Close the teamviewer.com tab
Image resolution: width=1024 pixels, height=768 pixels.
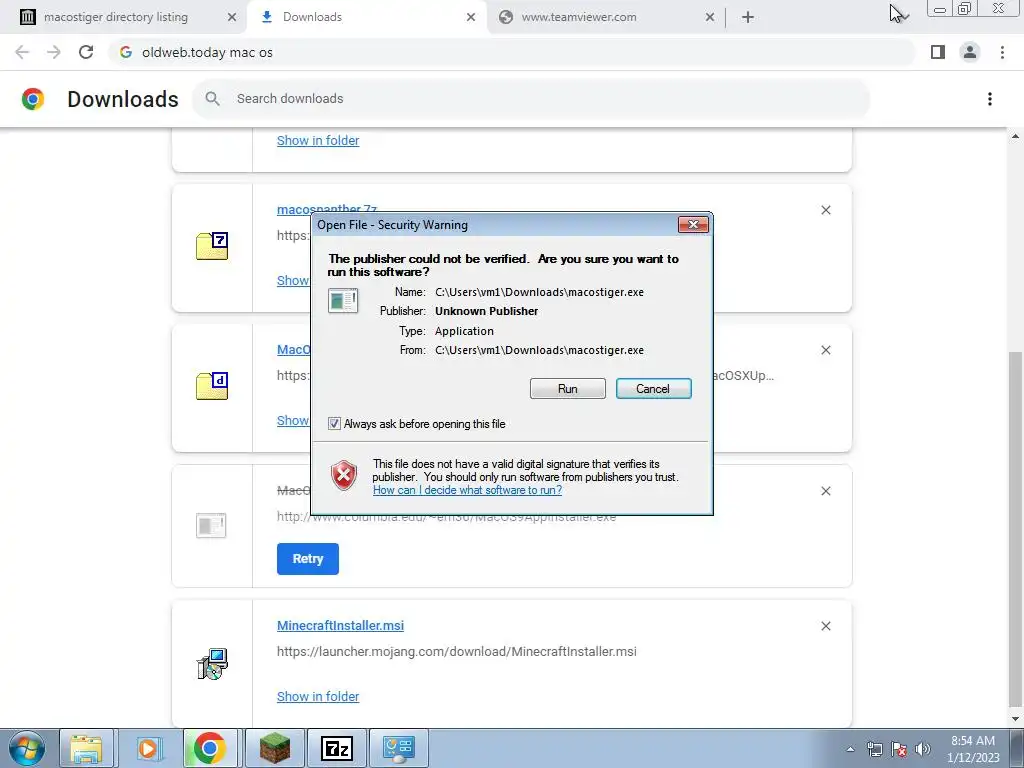710,17
